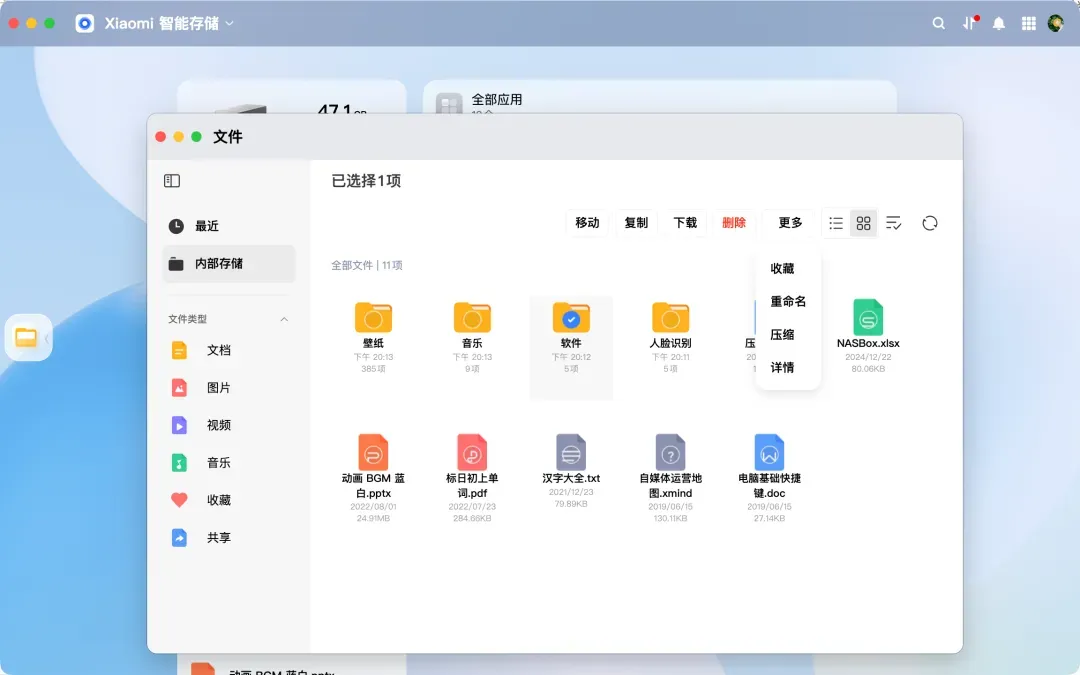
Task: Filter by Videos (视频) file type
Action: (x=229, y=426)
